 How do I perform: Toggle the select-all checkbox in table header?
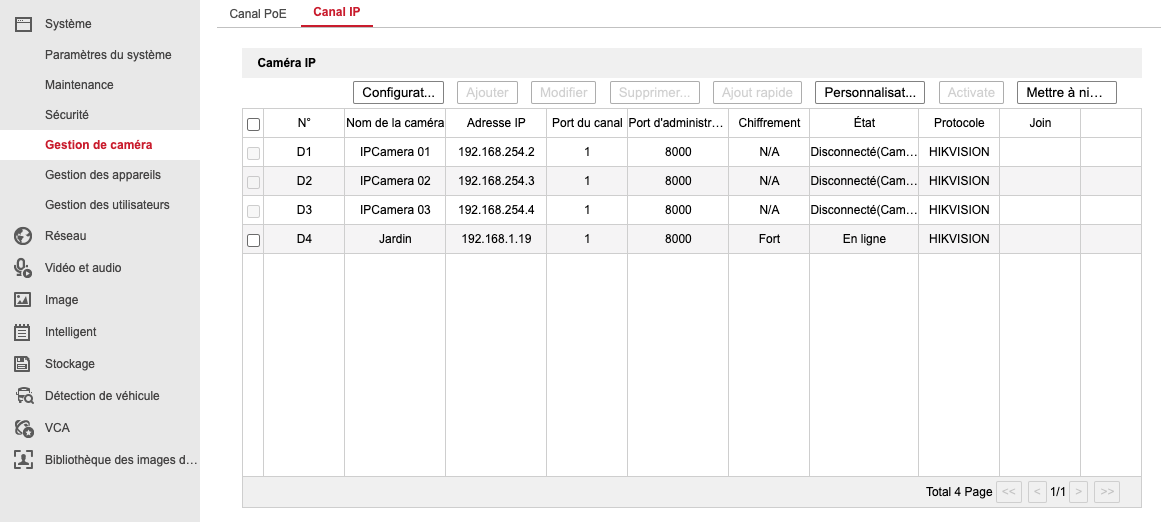253,124
